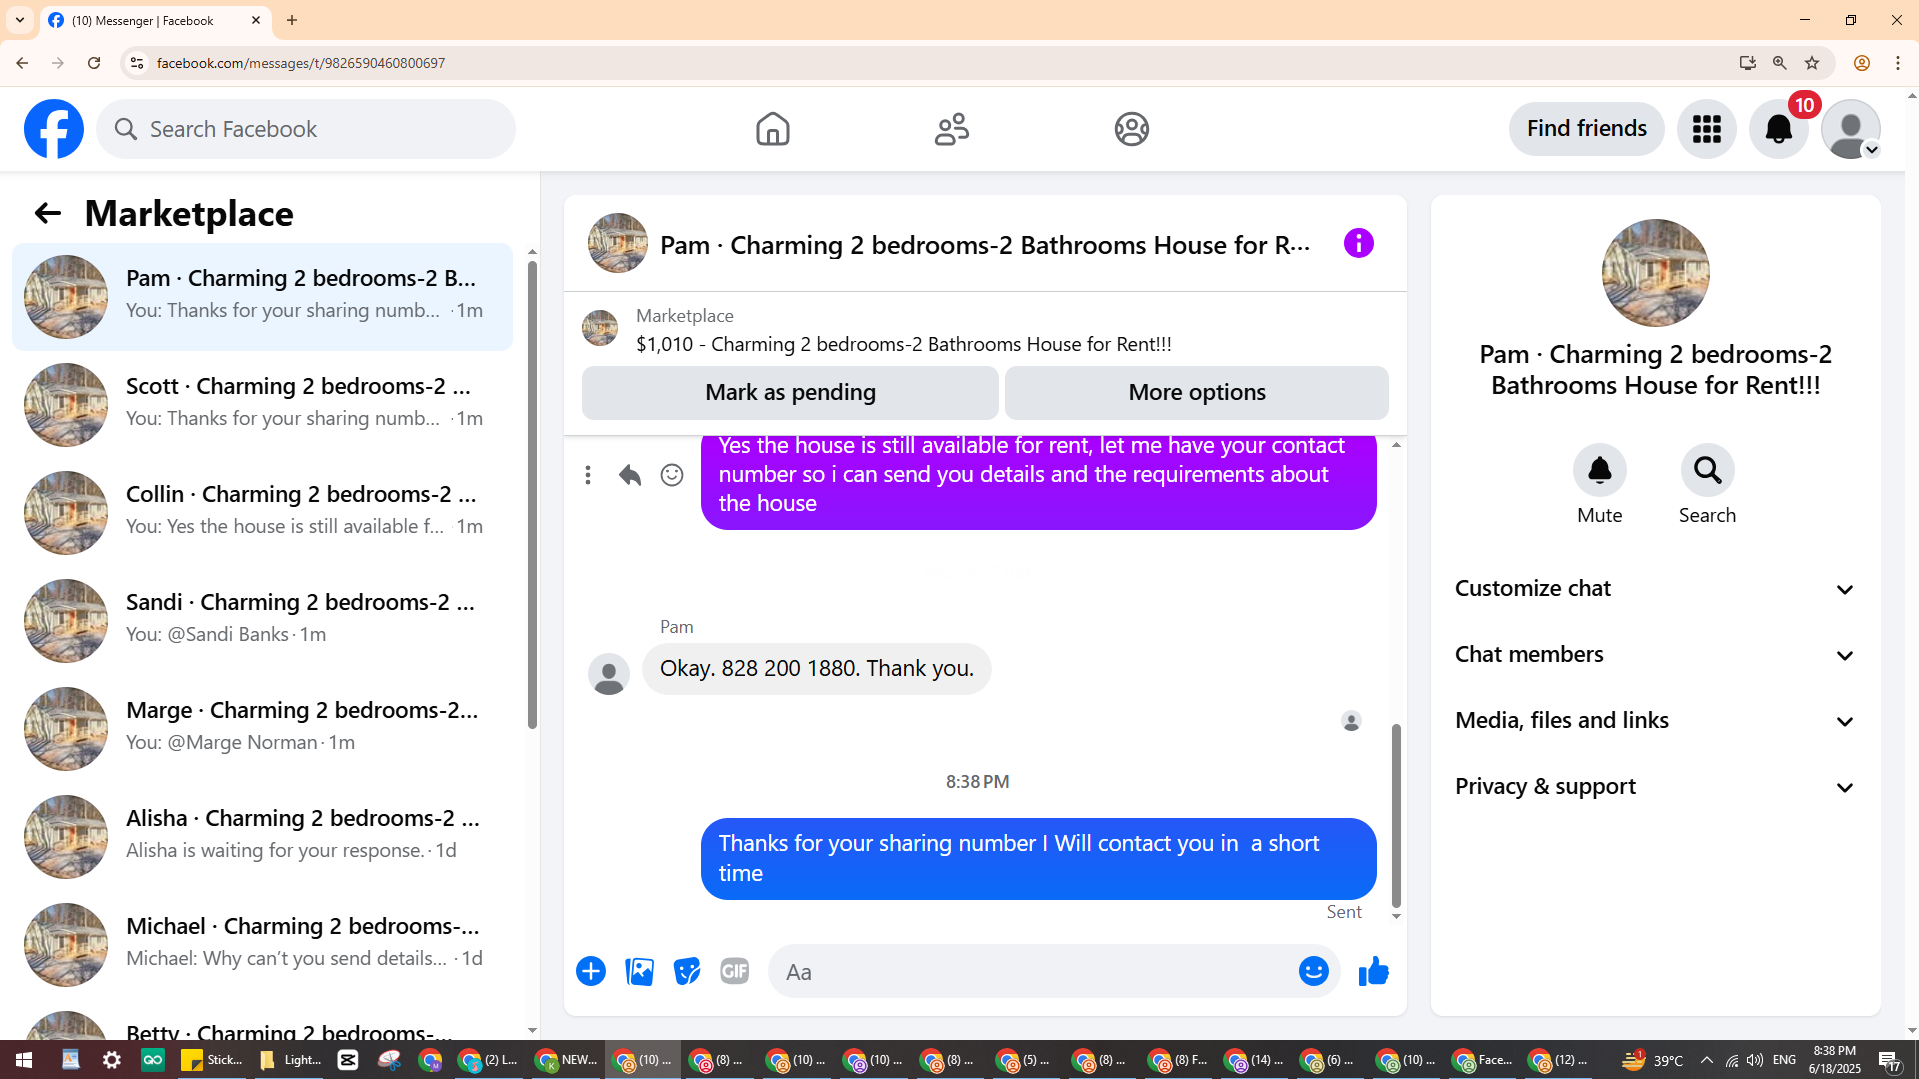Image resolution: width=1919 pixels, height=1079 pixels.
Task: Open the Marge conversation in the list
Action: coord(262,729)
